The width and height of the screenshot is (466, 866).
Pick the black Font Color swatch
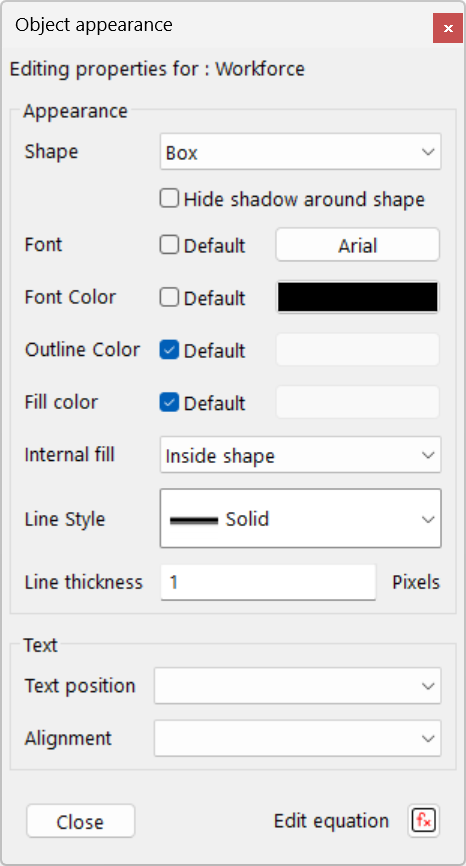(x=358, y=297)
